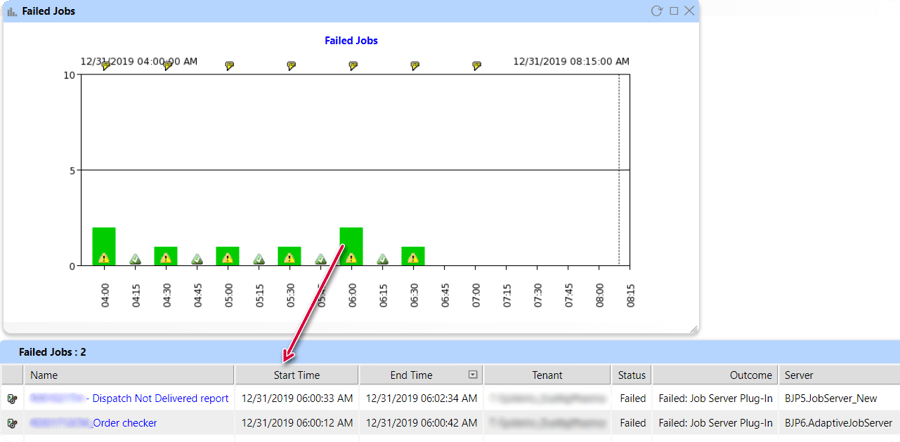Click the 08:00 time axis label
This screenshot has width=900, height=442.
pyautogui.click(x=600, y=294)
